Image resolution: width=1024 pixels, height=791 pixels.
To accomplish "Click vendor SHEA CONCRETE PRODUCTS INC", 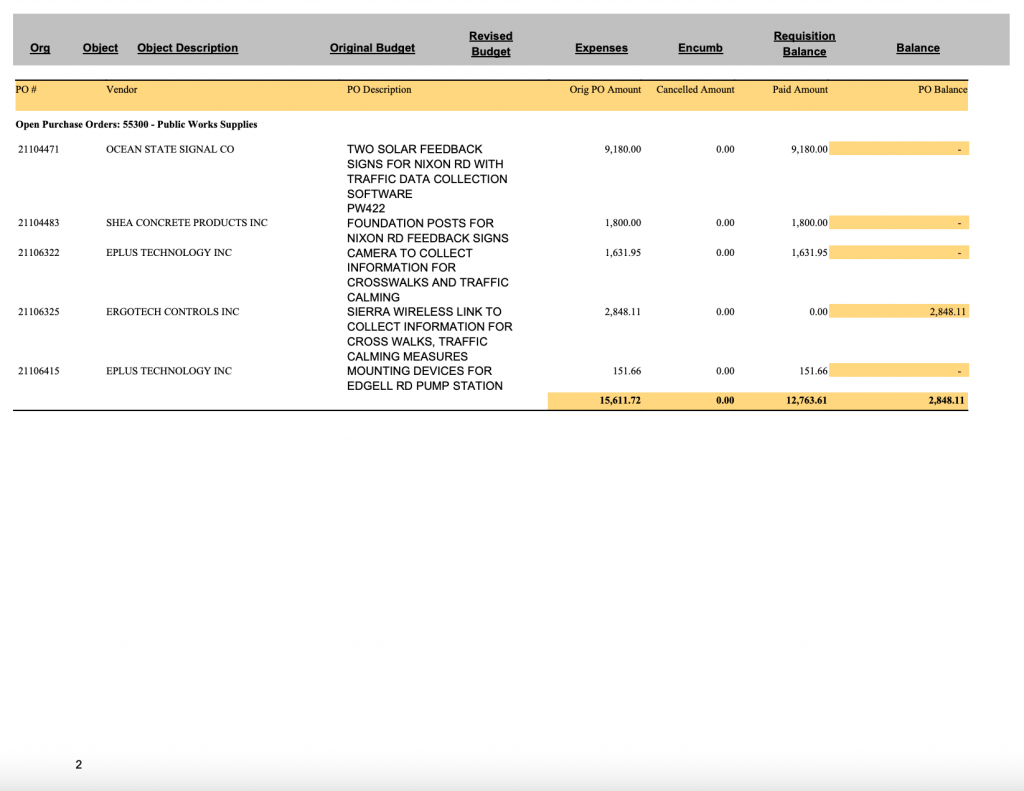I will pos(187,223).
